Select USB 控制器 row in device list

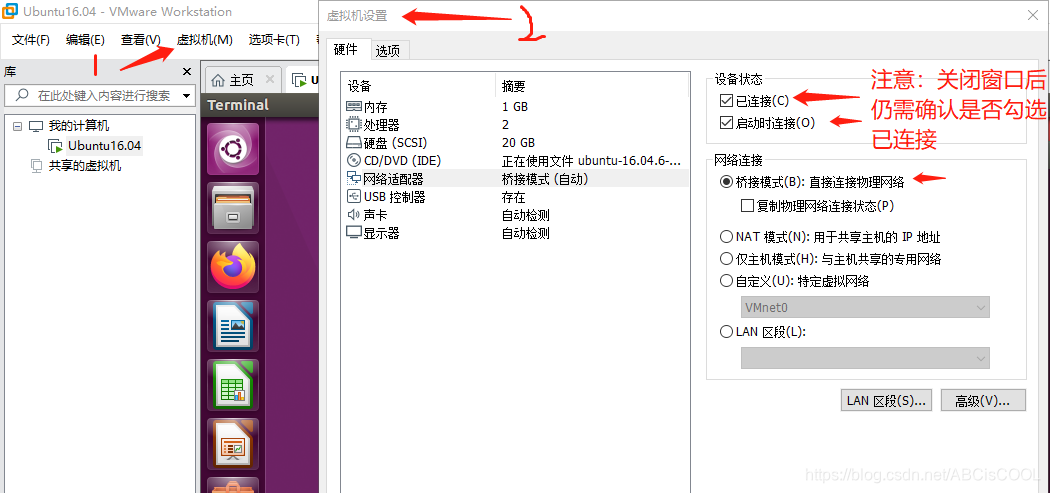514,197
